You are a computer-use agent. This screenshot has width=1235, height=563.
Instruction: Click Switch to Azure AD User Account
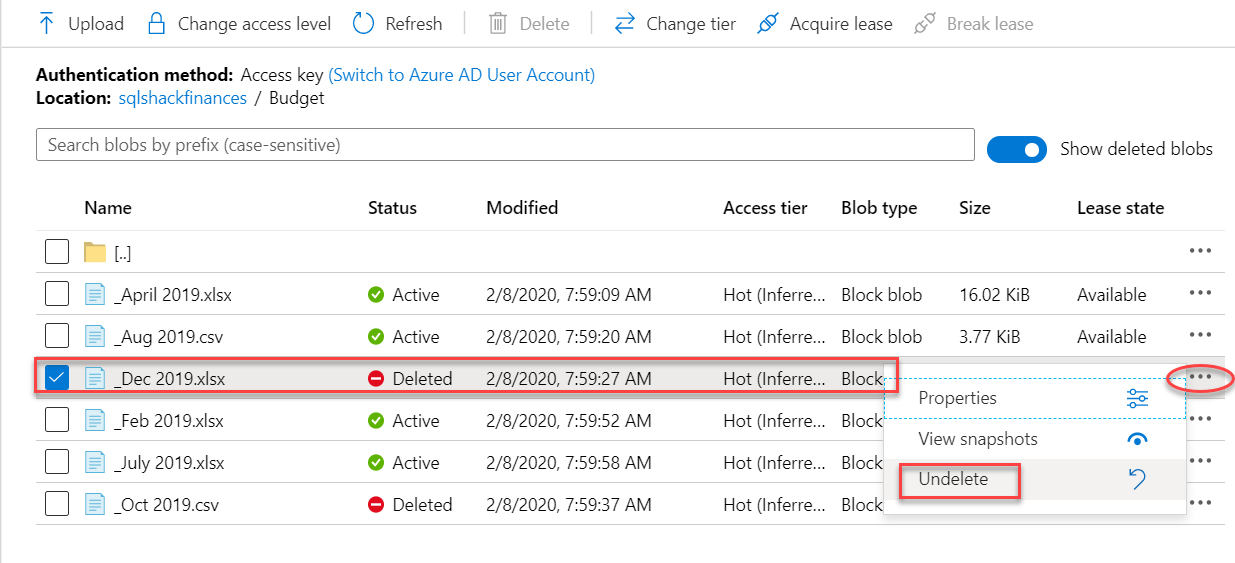461,75
